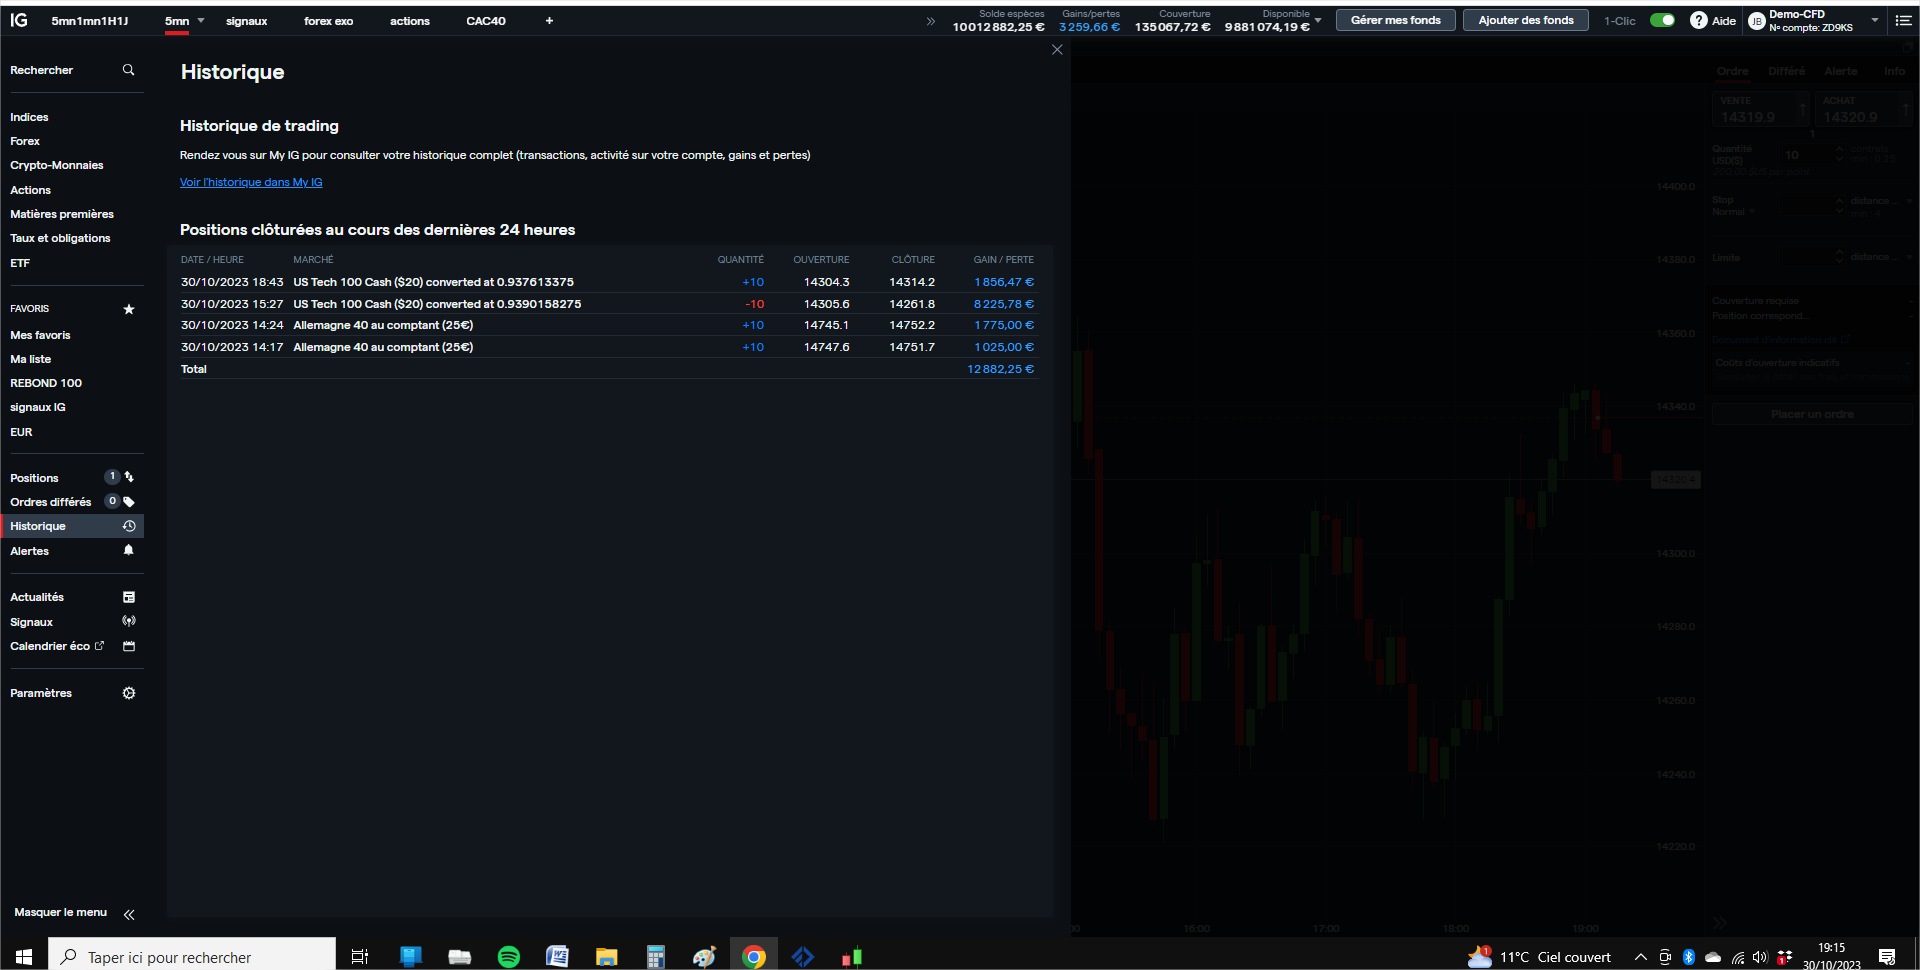Switch to the 5mn1mn1H1J workspace tab

pos(90,21)
